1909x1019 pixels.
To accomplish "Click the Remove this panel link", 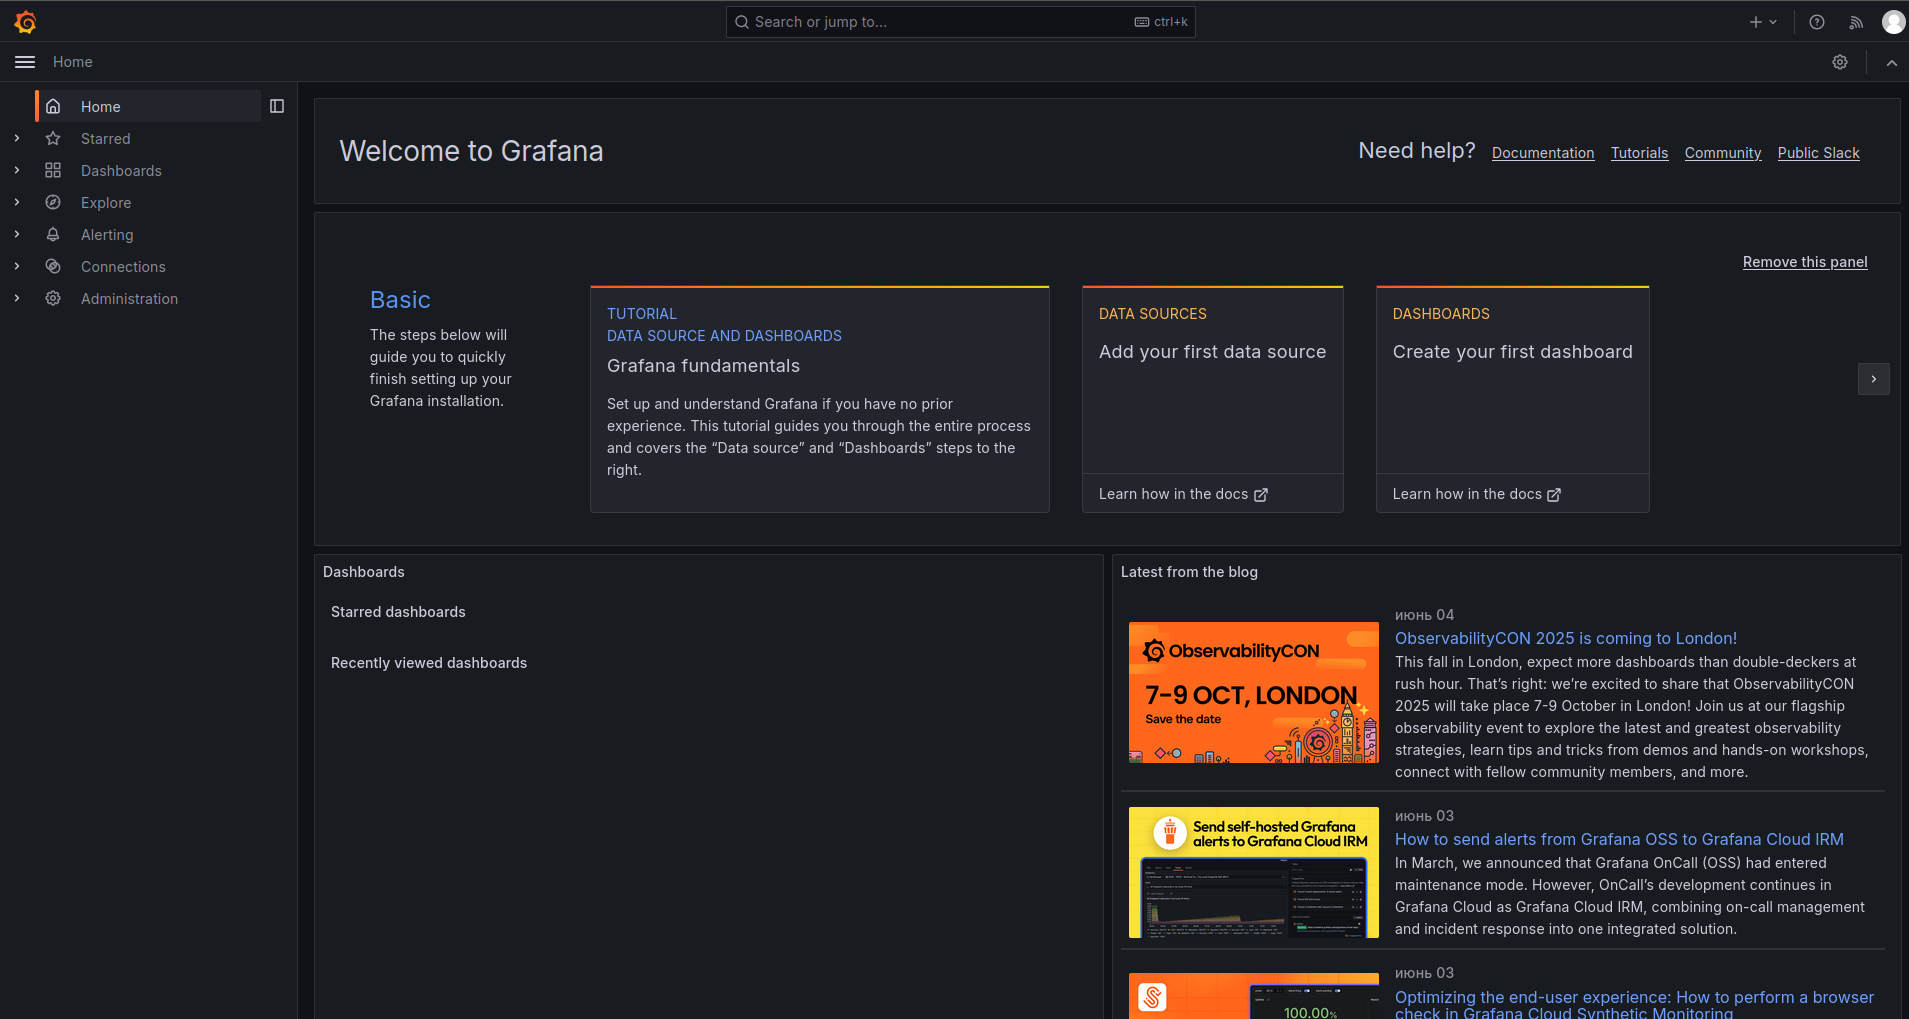I will (x=1804, y=262).
